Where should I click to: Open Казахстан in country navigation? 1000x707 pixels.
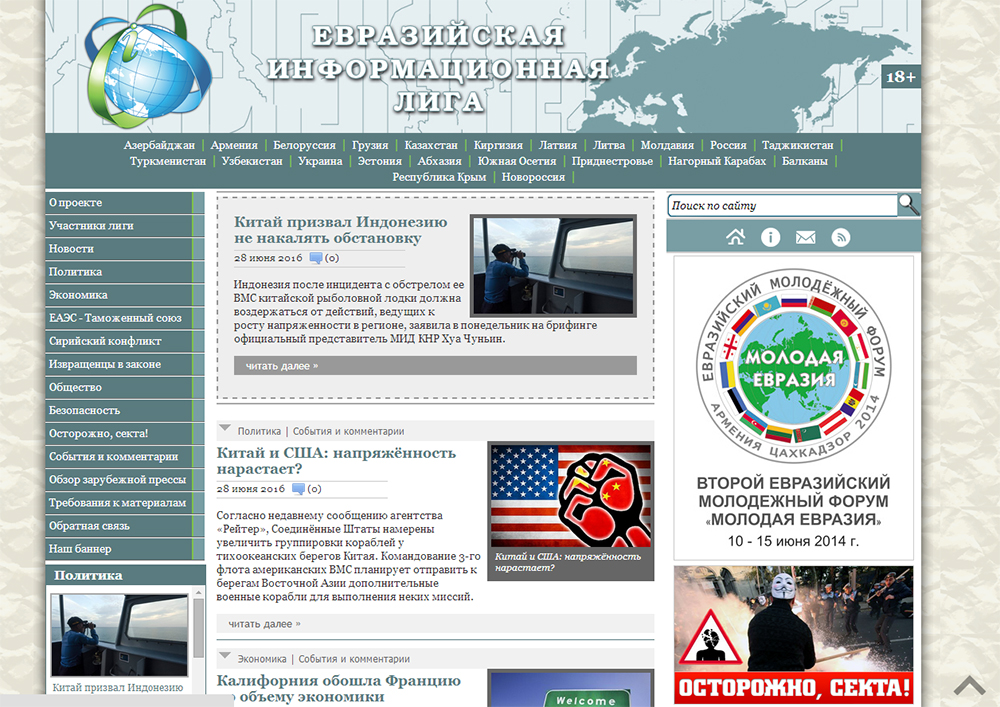click(431, 145)
